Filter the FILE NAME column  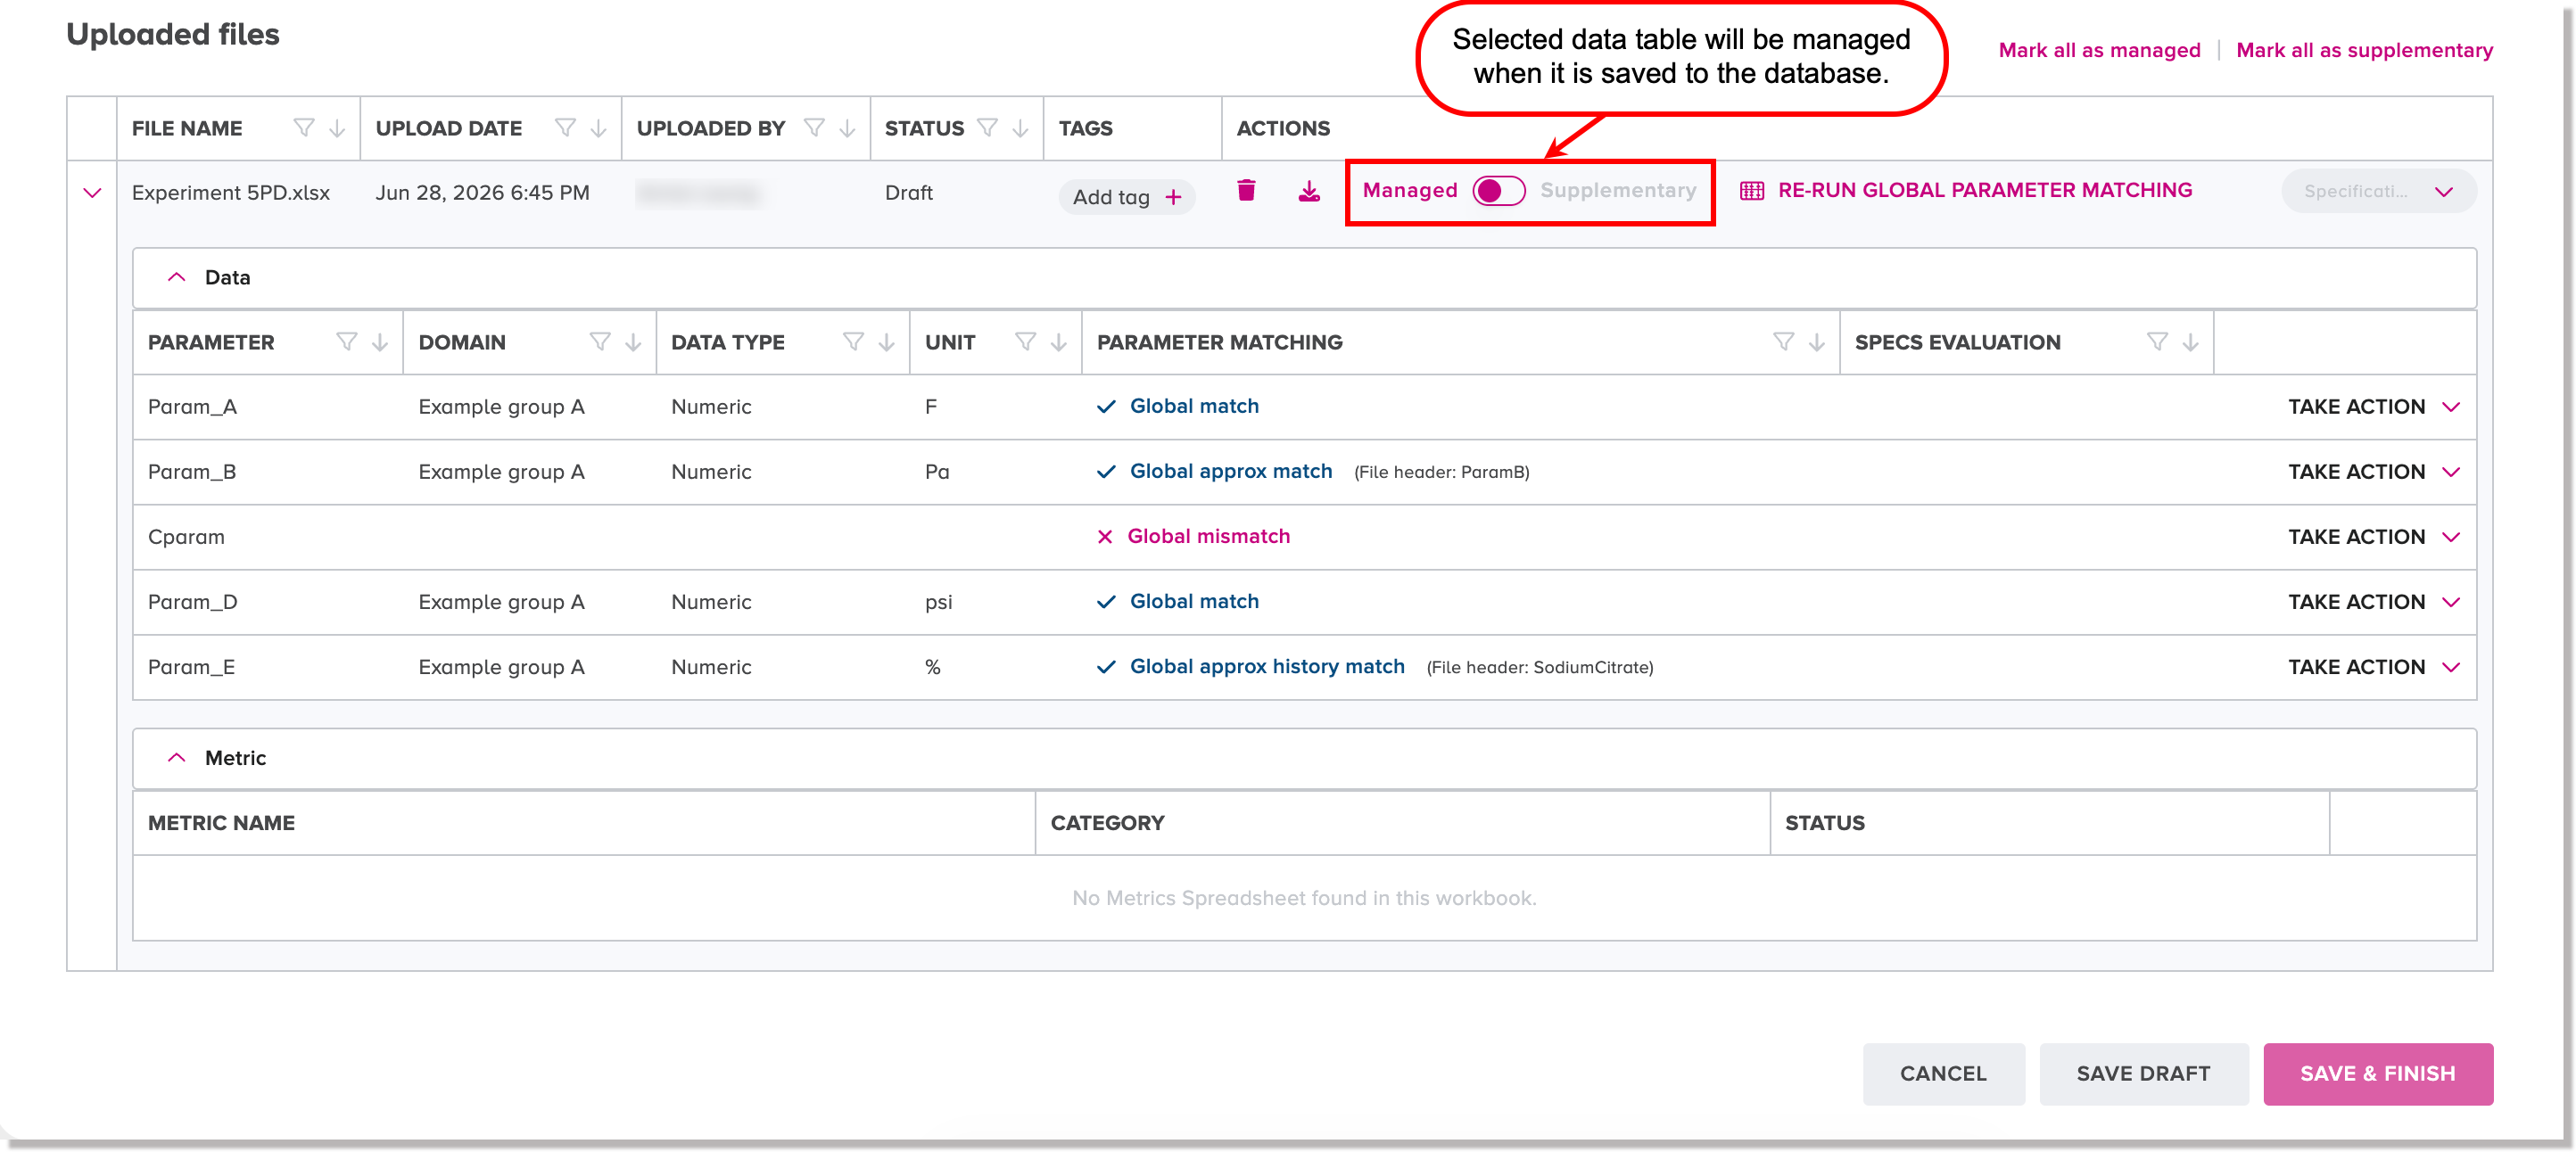[304, 128]
